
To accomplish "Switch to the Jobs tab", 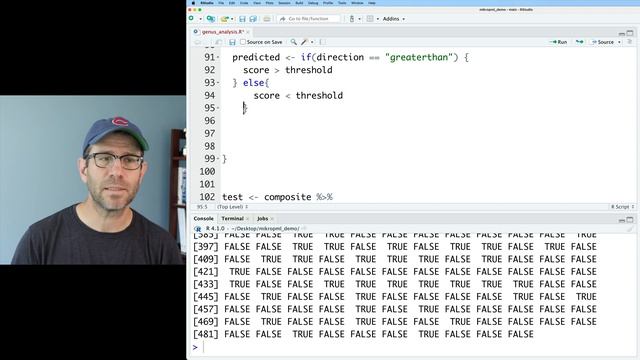I will pyautogui.click(x=262, y=219).
